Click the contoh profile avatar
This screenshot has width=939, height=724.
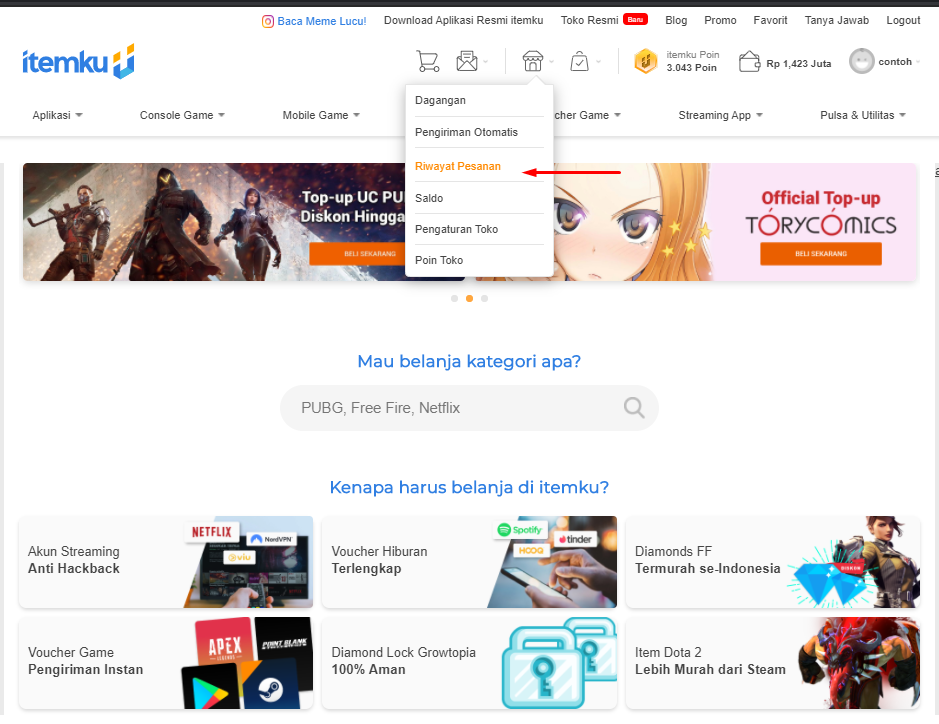point(861,62)
